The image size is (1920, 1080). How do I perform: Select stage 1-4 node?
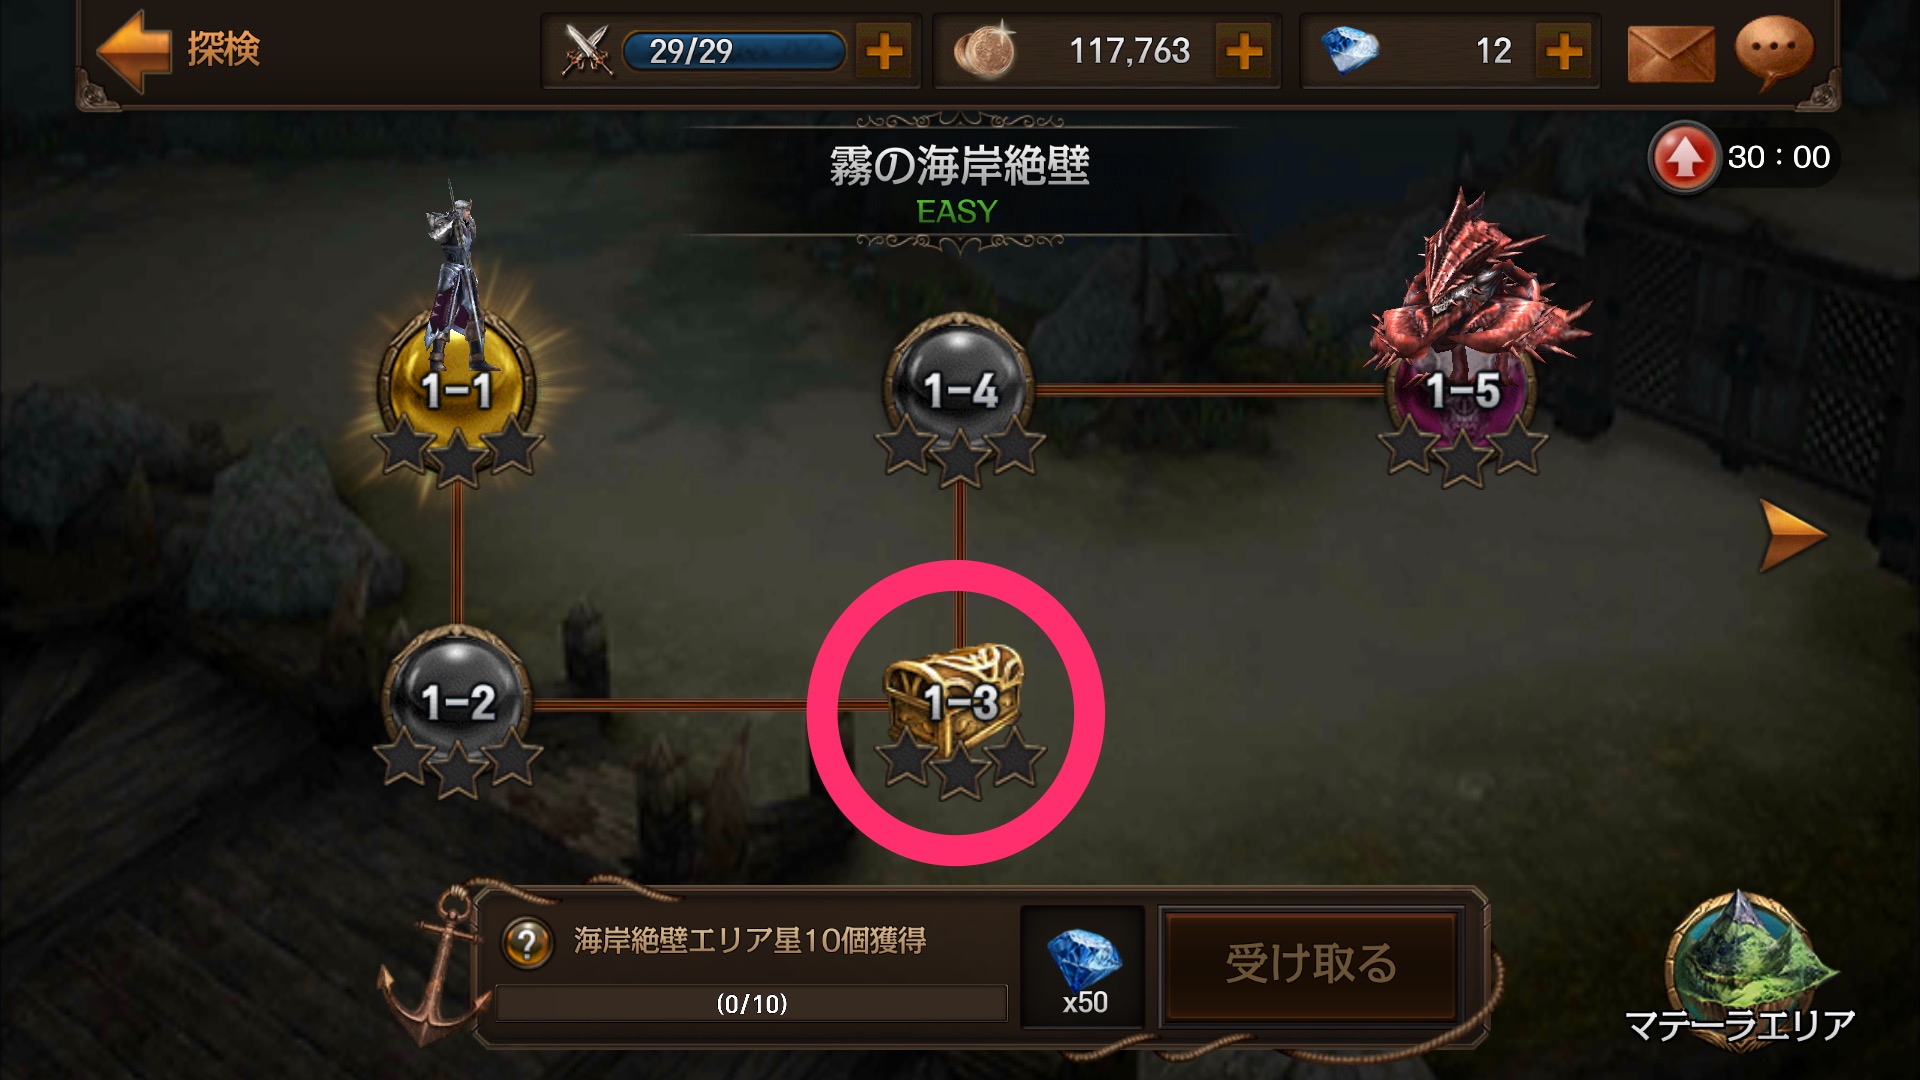click(x=959, y=390)
